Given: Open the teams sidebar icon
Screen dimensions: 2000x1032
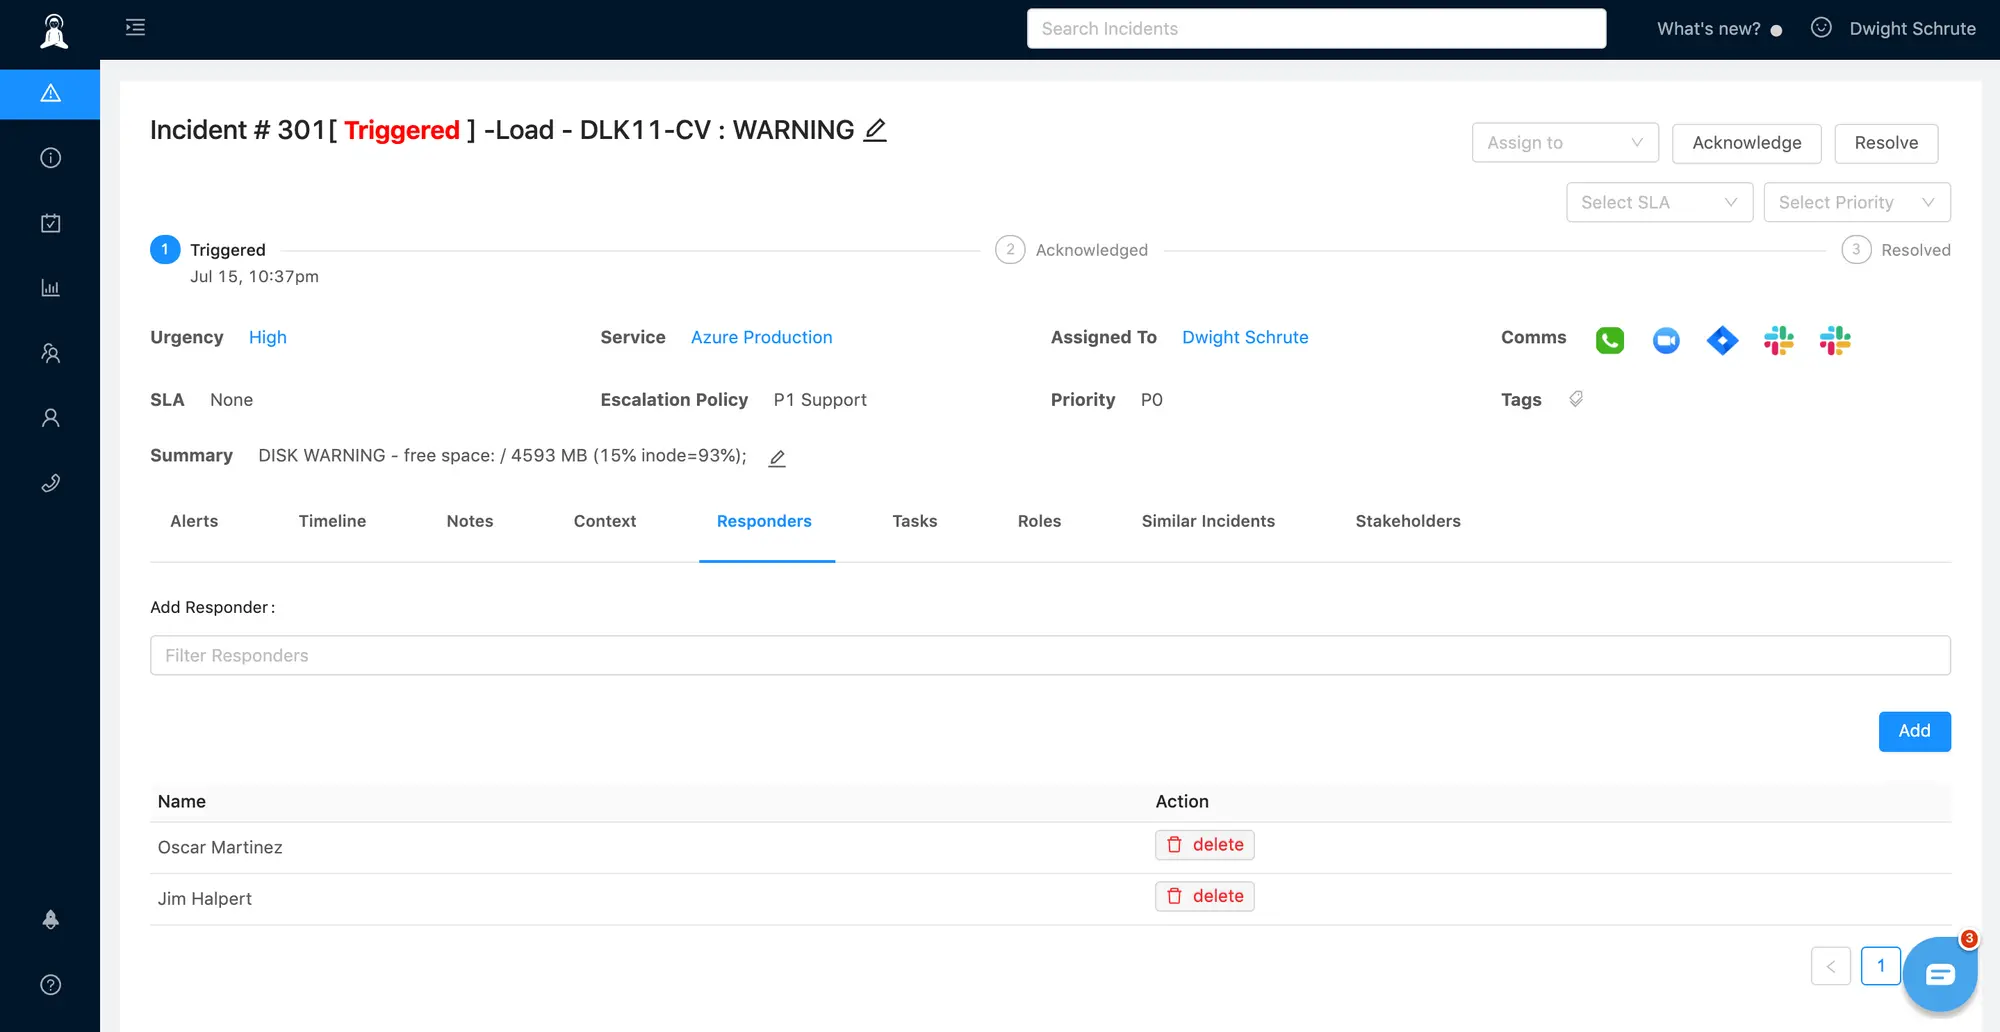Looking at the screenshot, I should coord(50,353).
